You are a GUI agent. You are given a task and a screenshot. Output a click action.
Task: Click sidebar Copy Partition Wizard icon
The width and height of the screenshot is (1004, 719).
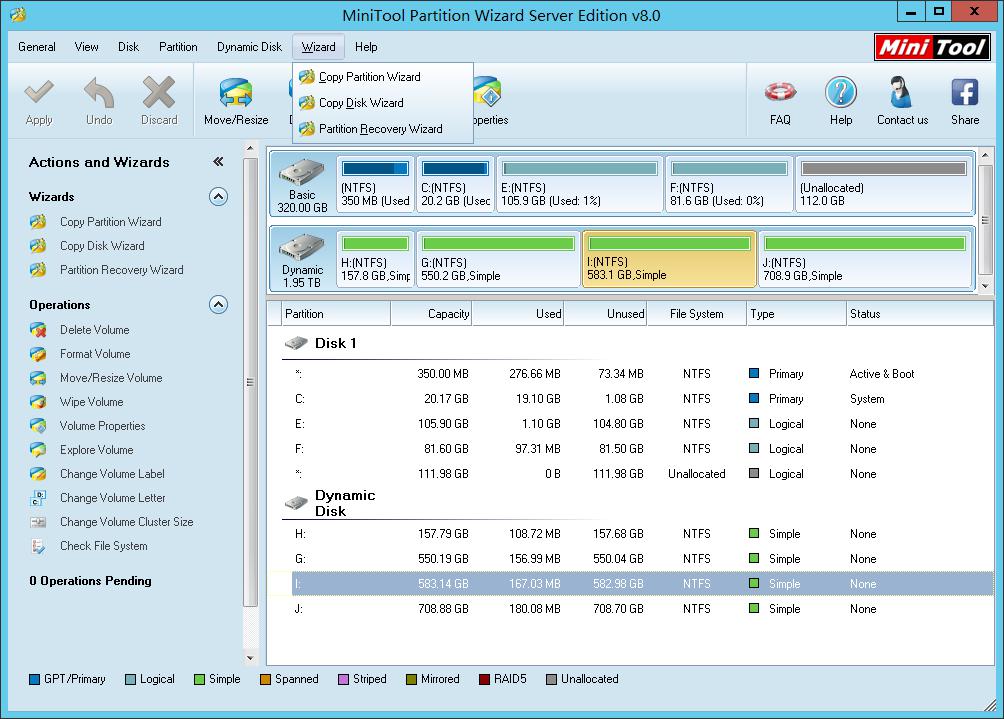click(38, 222)
